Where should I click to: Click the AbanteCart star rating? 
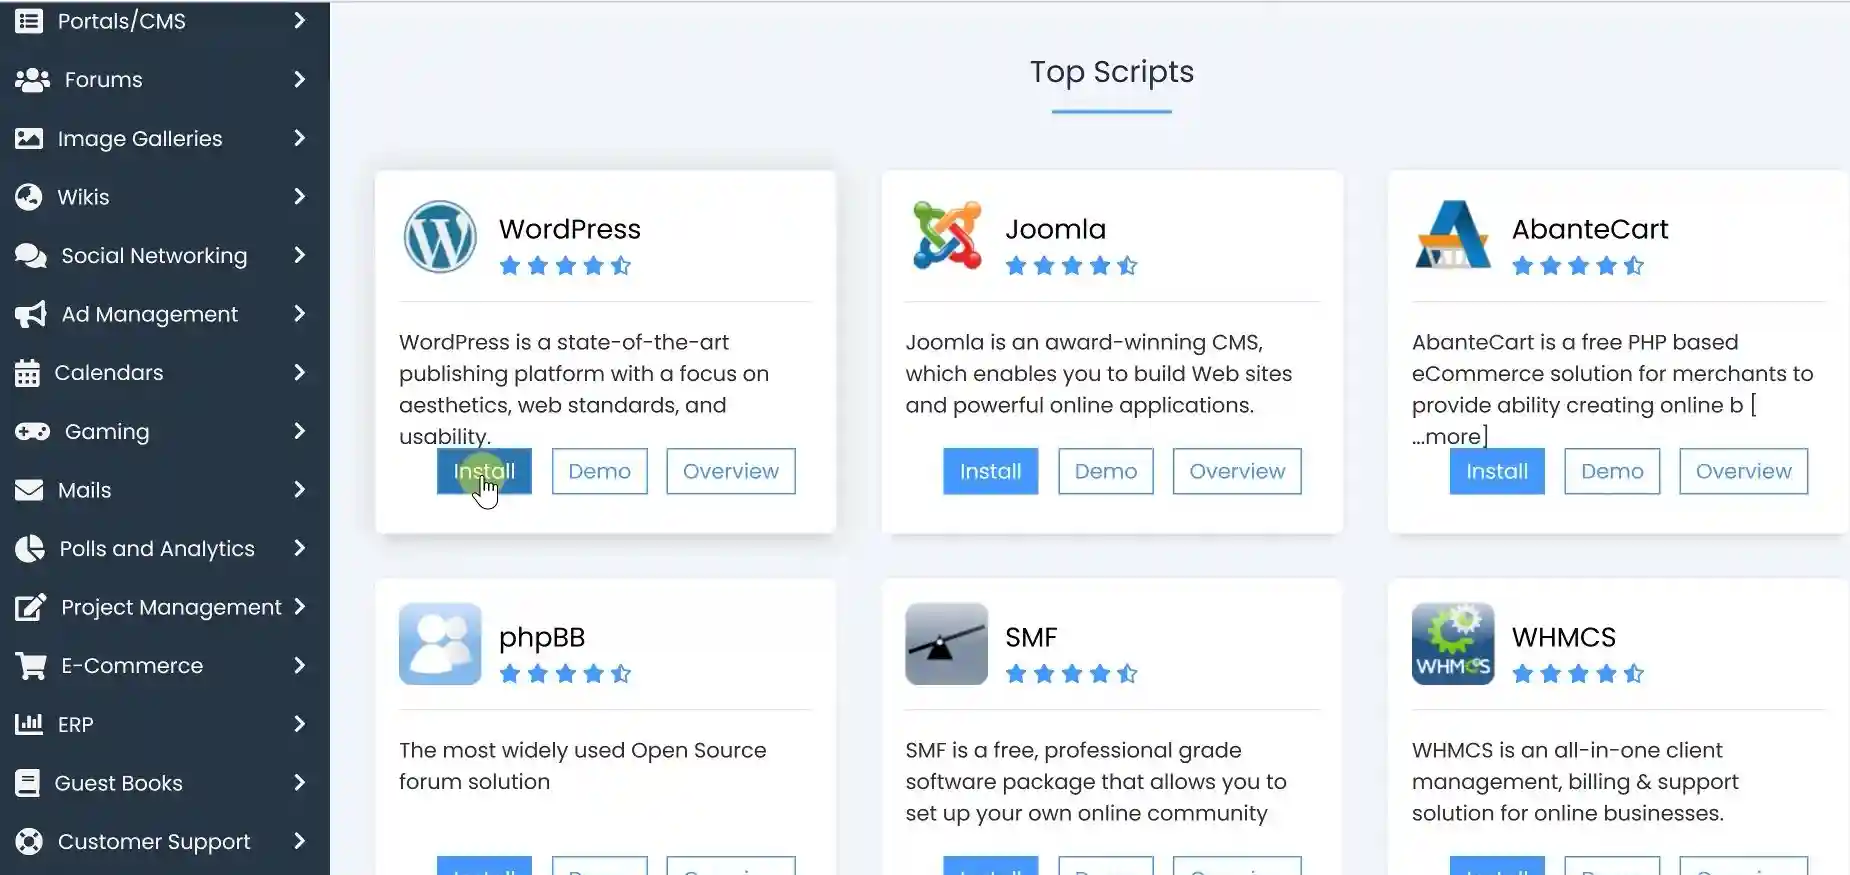(x=1578, y=266)
